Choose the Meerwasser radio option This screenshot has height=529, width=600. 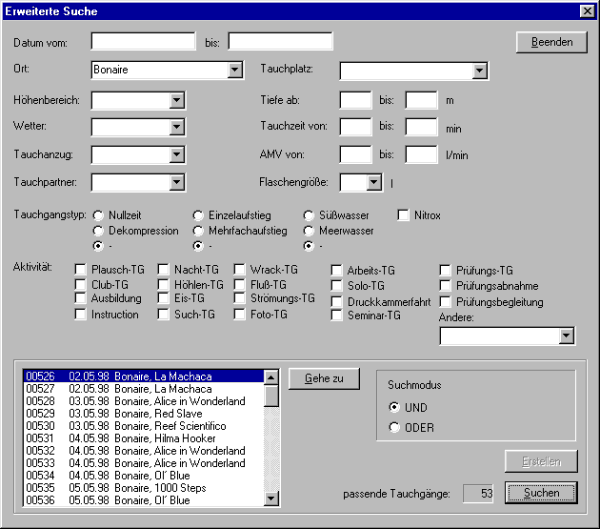point(310,230)
